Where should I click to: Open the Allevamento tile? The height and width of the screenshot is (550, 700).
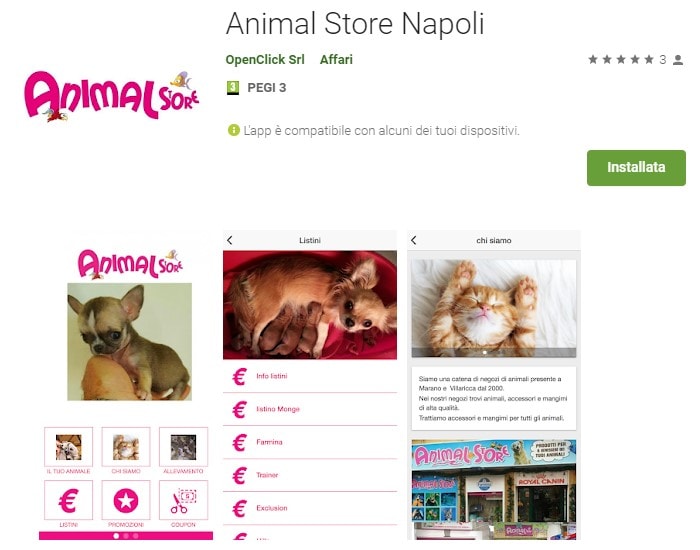183,447
